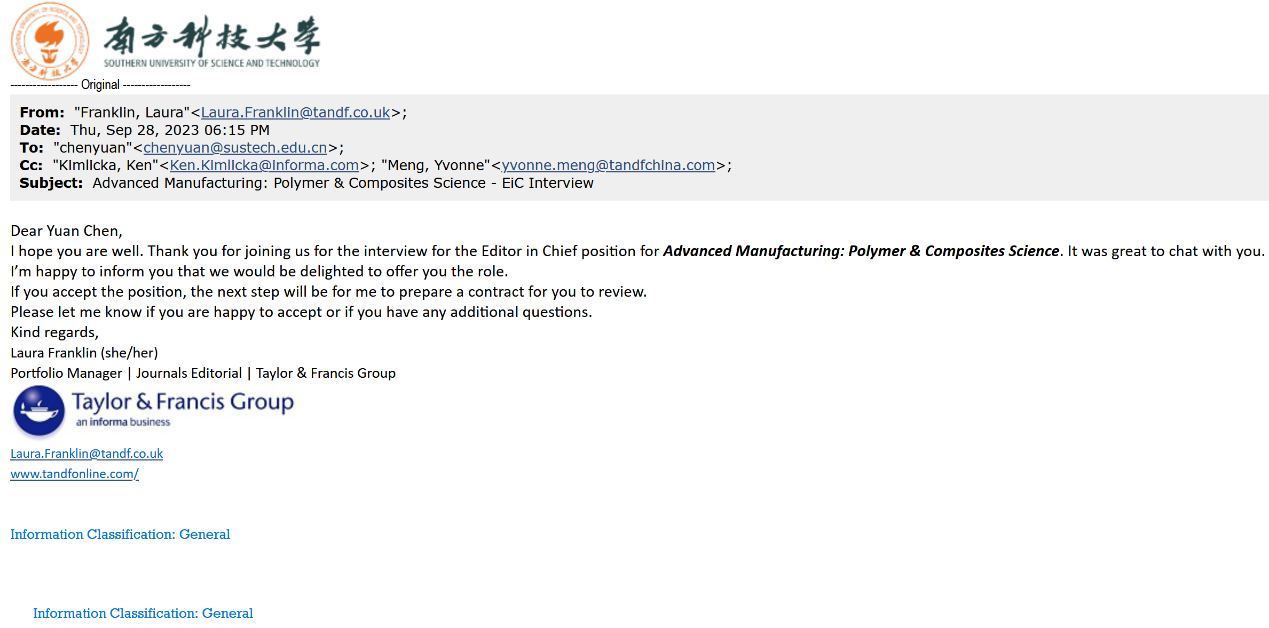Open recipient link chenyuan@sustech.edu.cn

pyautogui.click(x=235, y=148)
